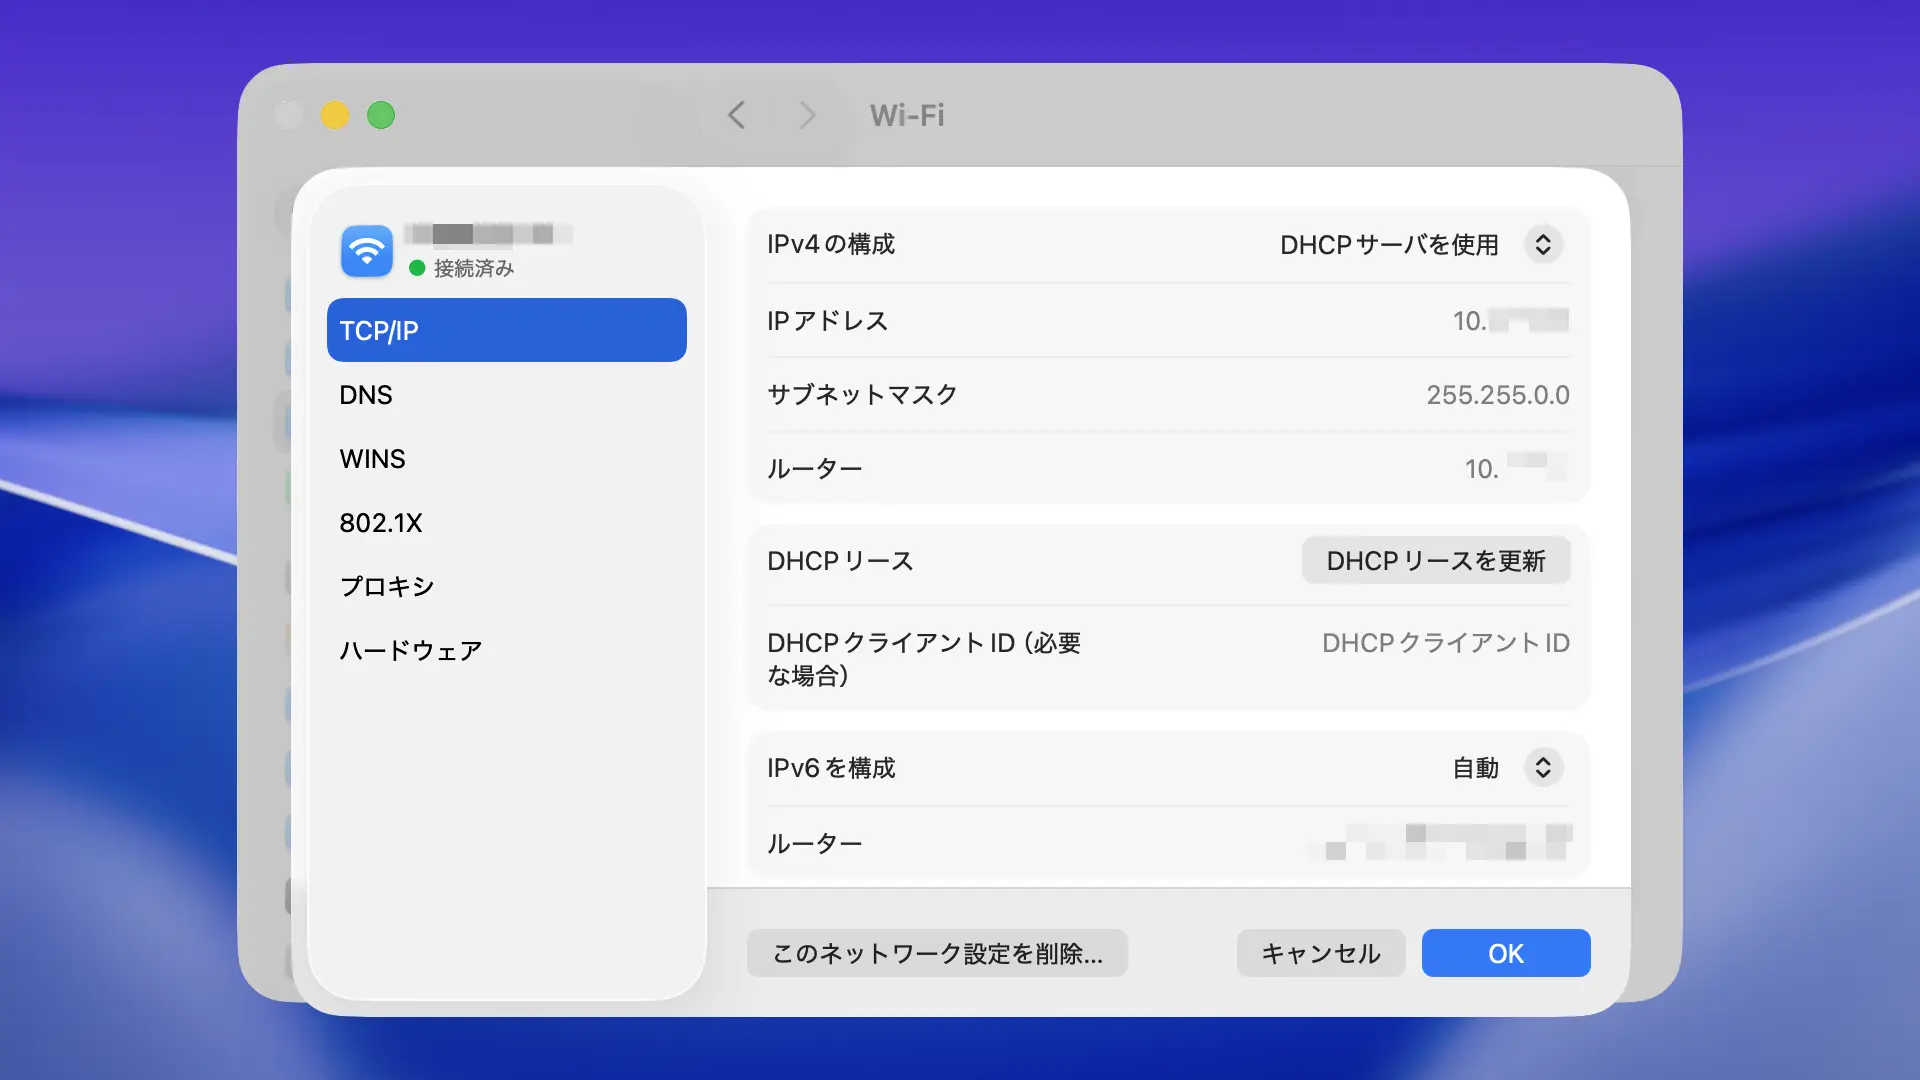The width and height of the screenshot is (1920, 1080).
Task: Open the IPv6 configuration popup stepper
Action: pos(1543,768)
